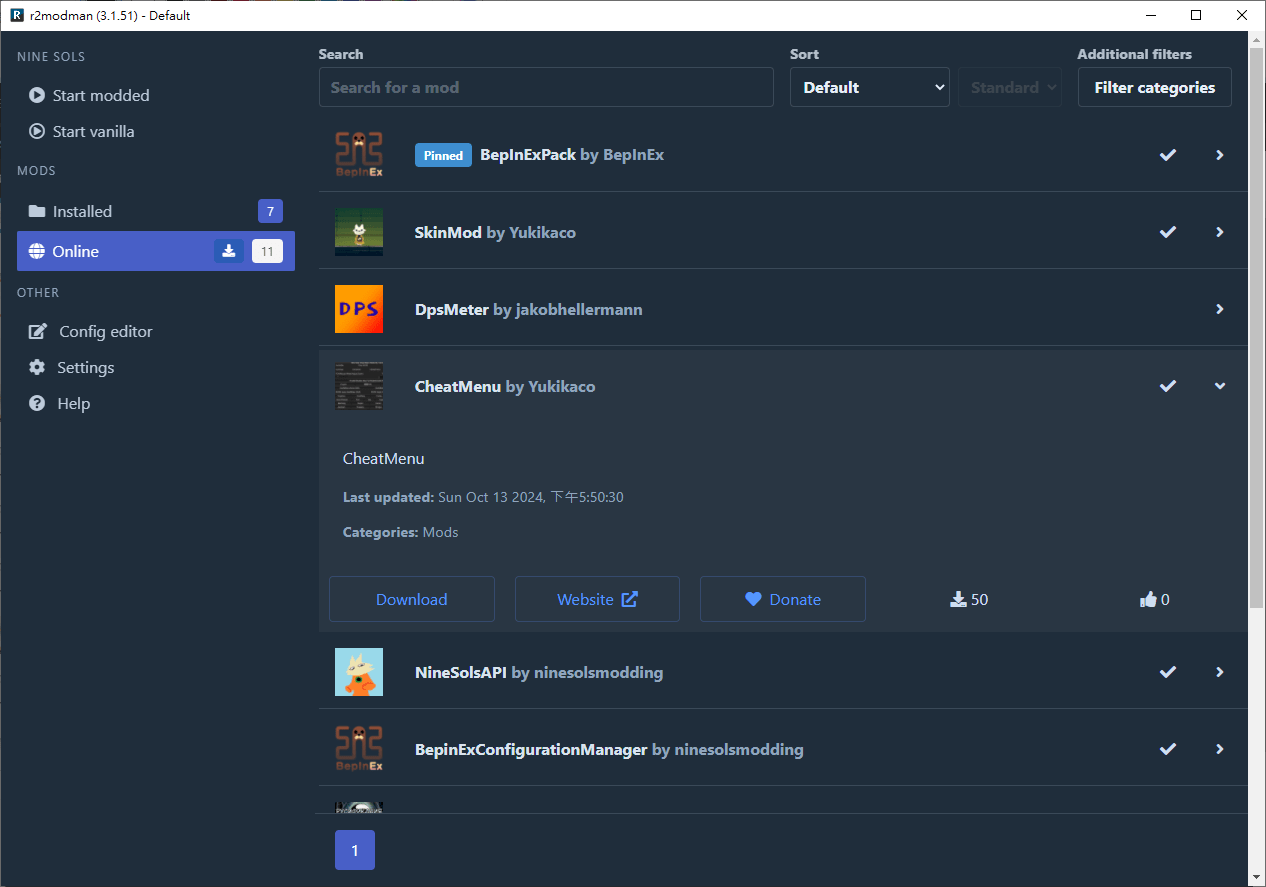Click the installed checkmark on SkinMod row
This screenshot has width=1266, height=887.
(x=1167, y=232)
